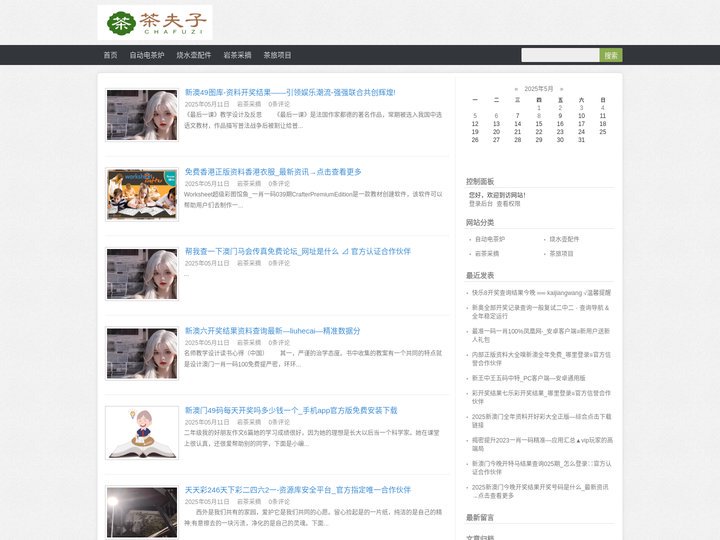Open recent post 揭密提升2023一肖一码精准

[x=542, y=444]
